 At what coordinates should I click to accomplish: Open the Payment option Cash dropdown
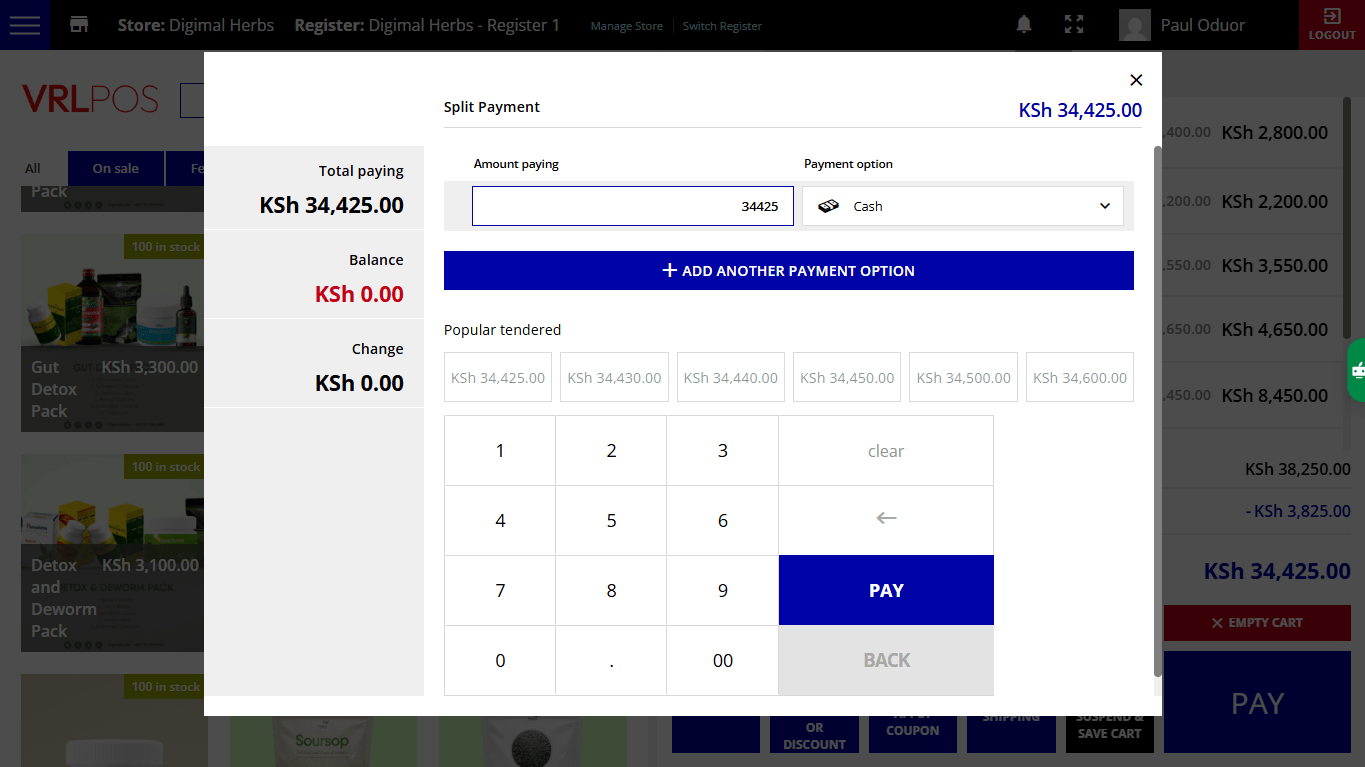coord(963,206)
